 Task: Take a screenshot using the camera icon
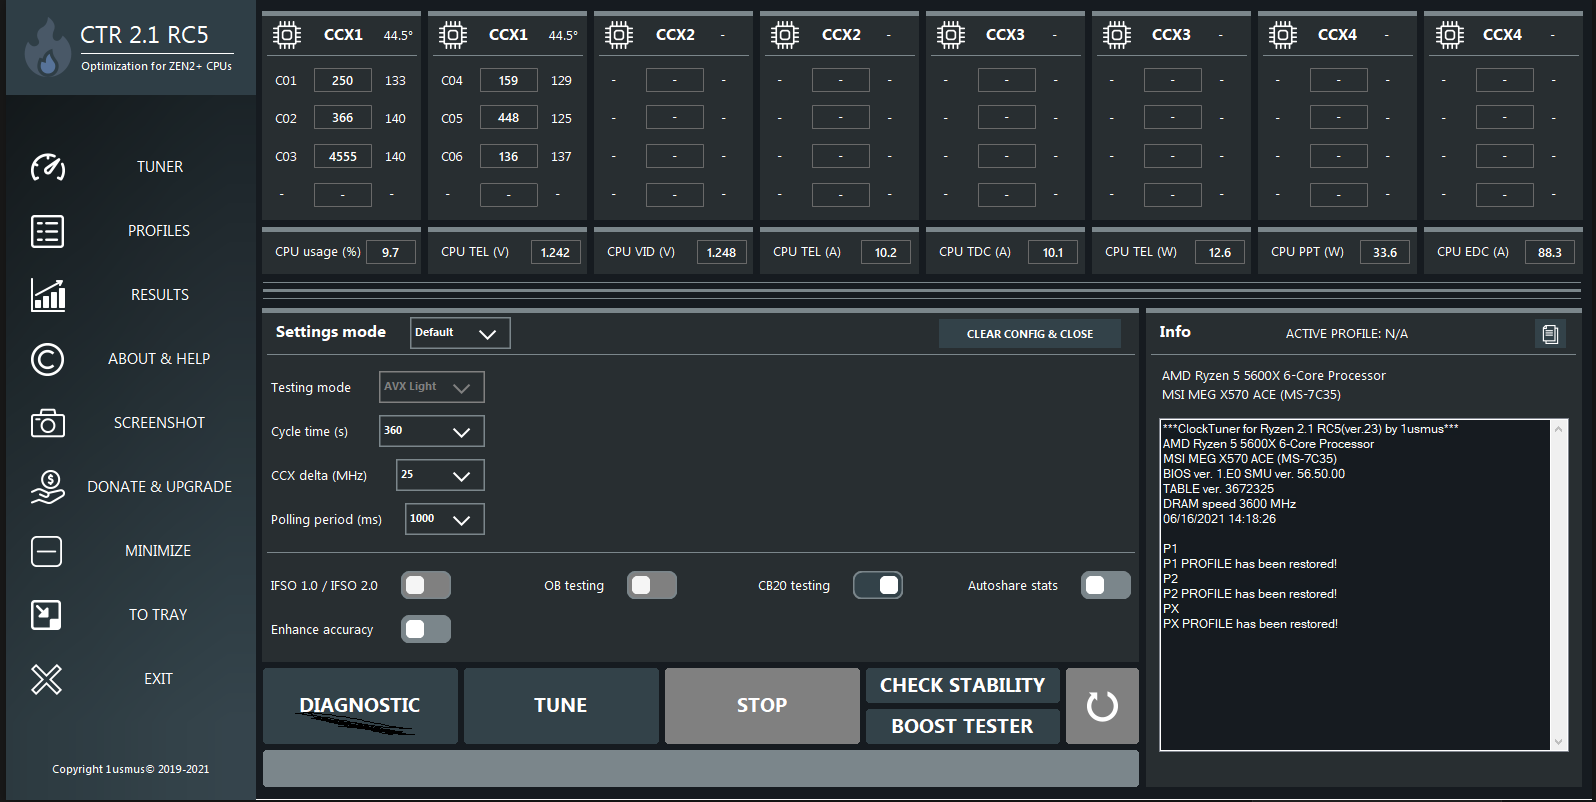(47, 423)
